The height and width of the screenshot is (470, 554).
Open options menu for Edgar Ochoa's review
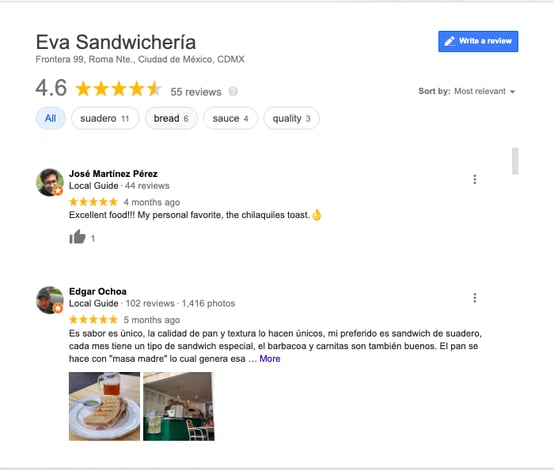475,298
